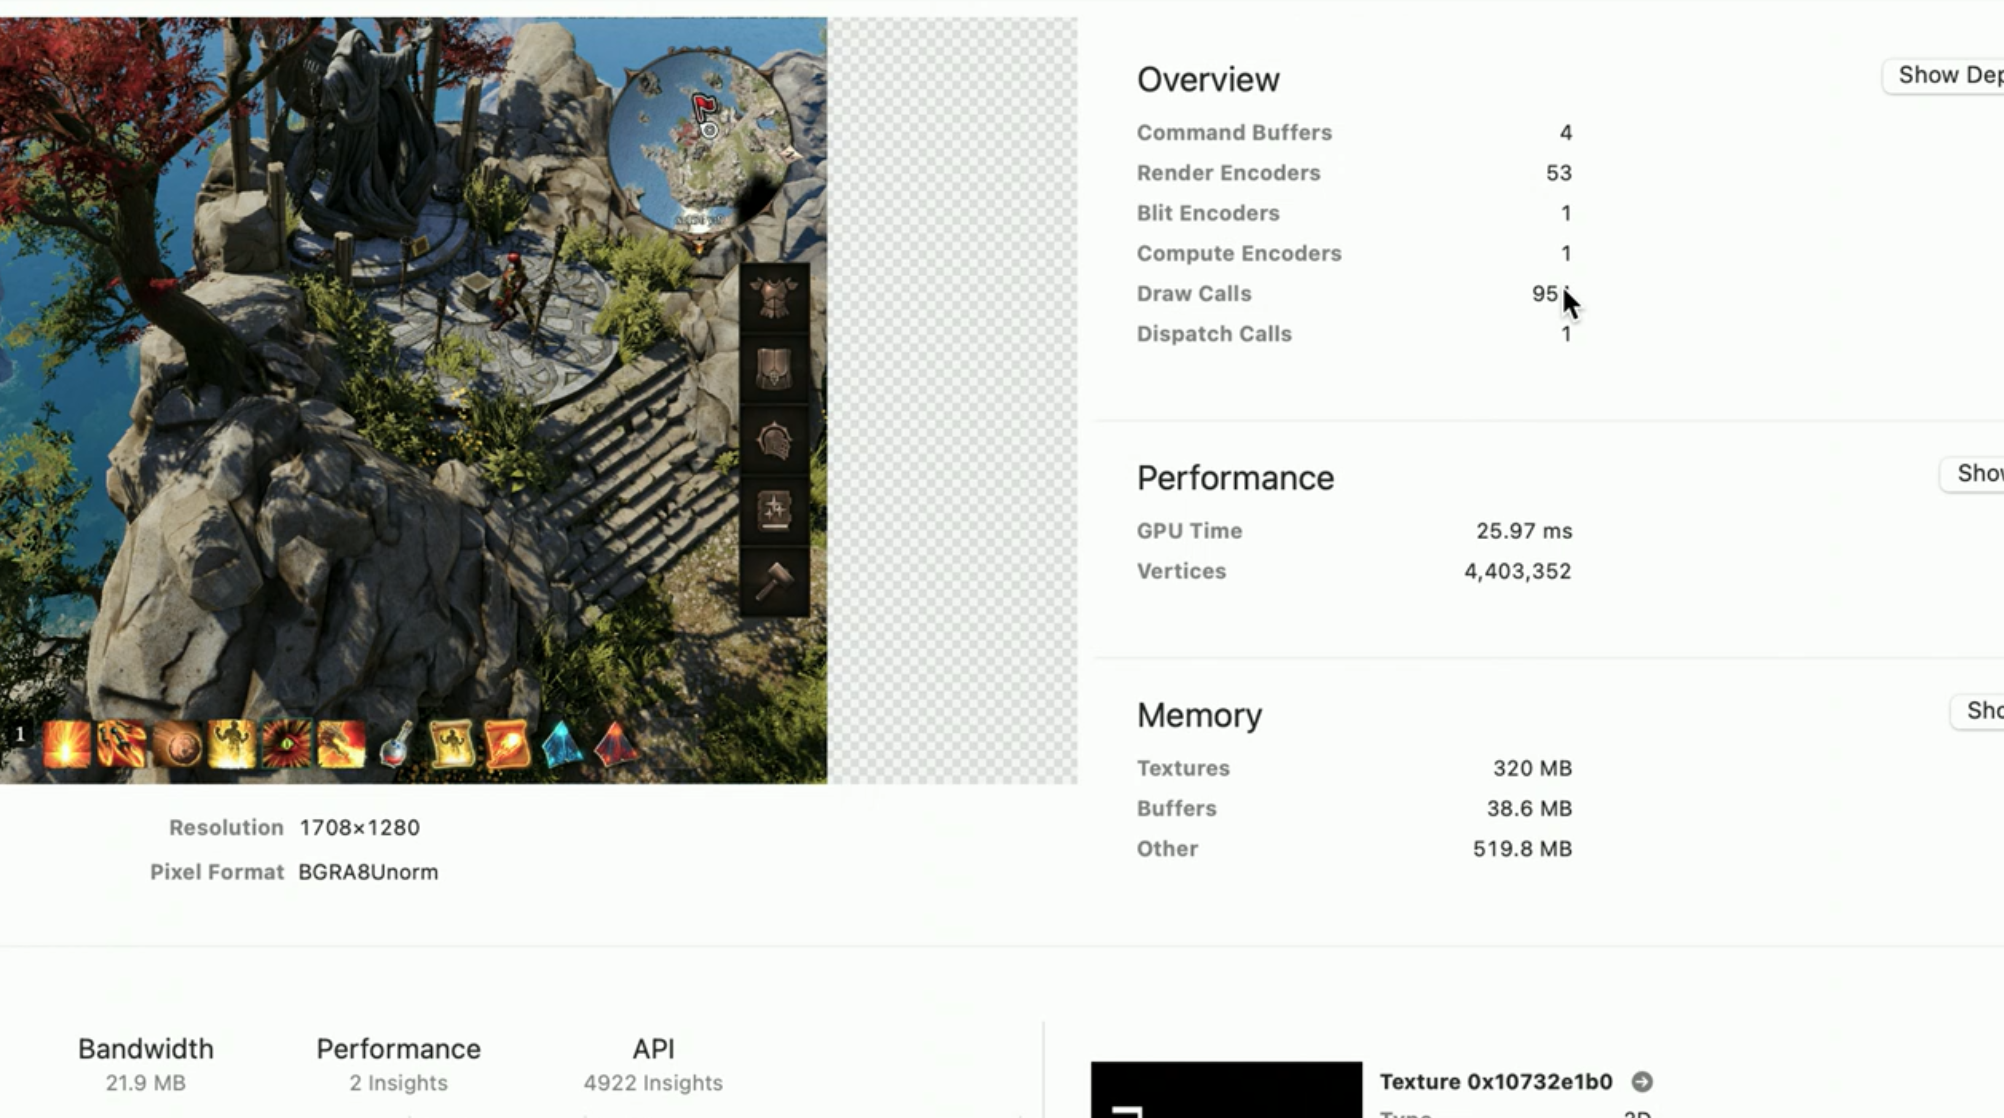Click the Draw Calls label
2004x1118 pixels.
click(1194, 294)
